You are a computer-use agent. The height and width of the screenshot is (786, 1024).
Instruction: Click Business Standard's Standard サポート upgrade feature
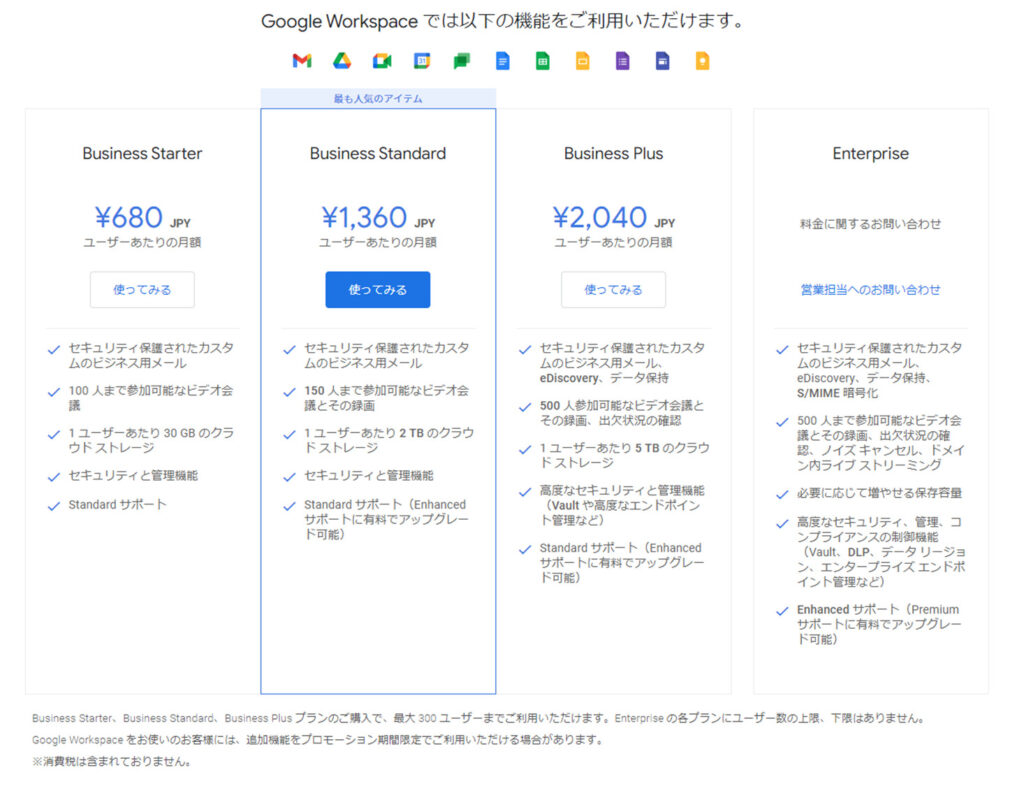[387, 519]
